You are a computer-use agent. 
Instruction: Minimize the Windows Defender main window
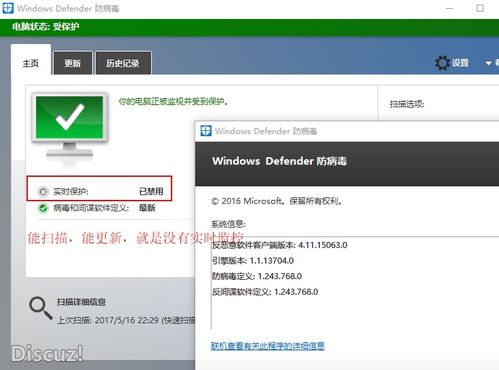449,8
